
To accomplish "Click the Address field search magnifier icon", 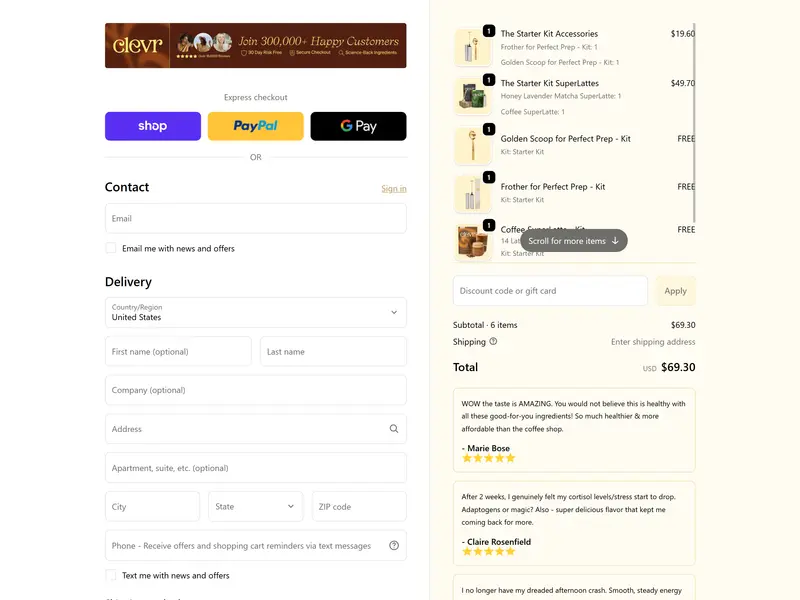I will pos(394,429).
